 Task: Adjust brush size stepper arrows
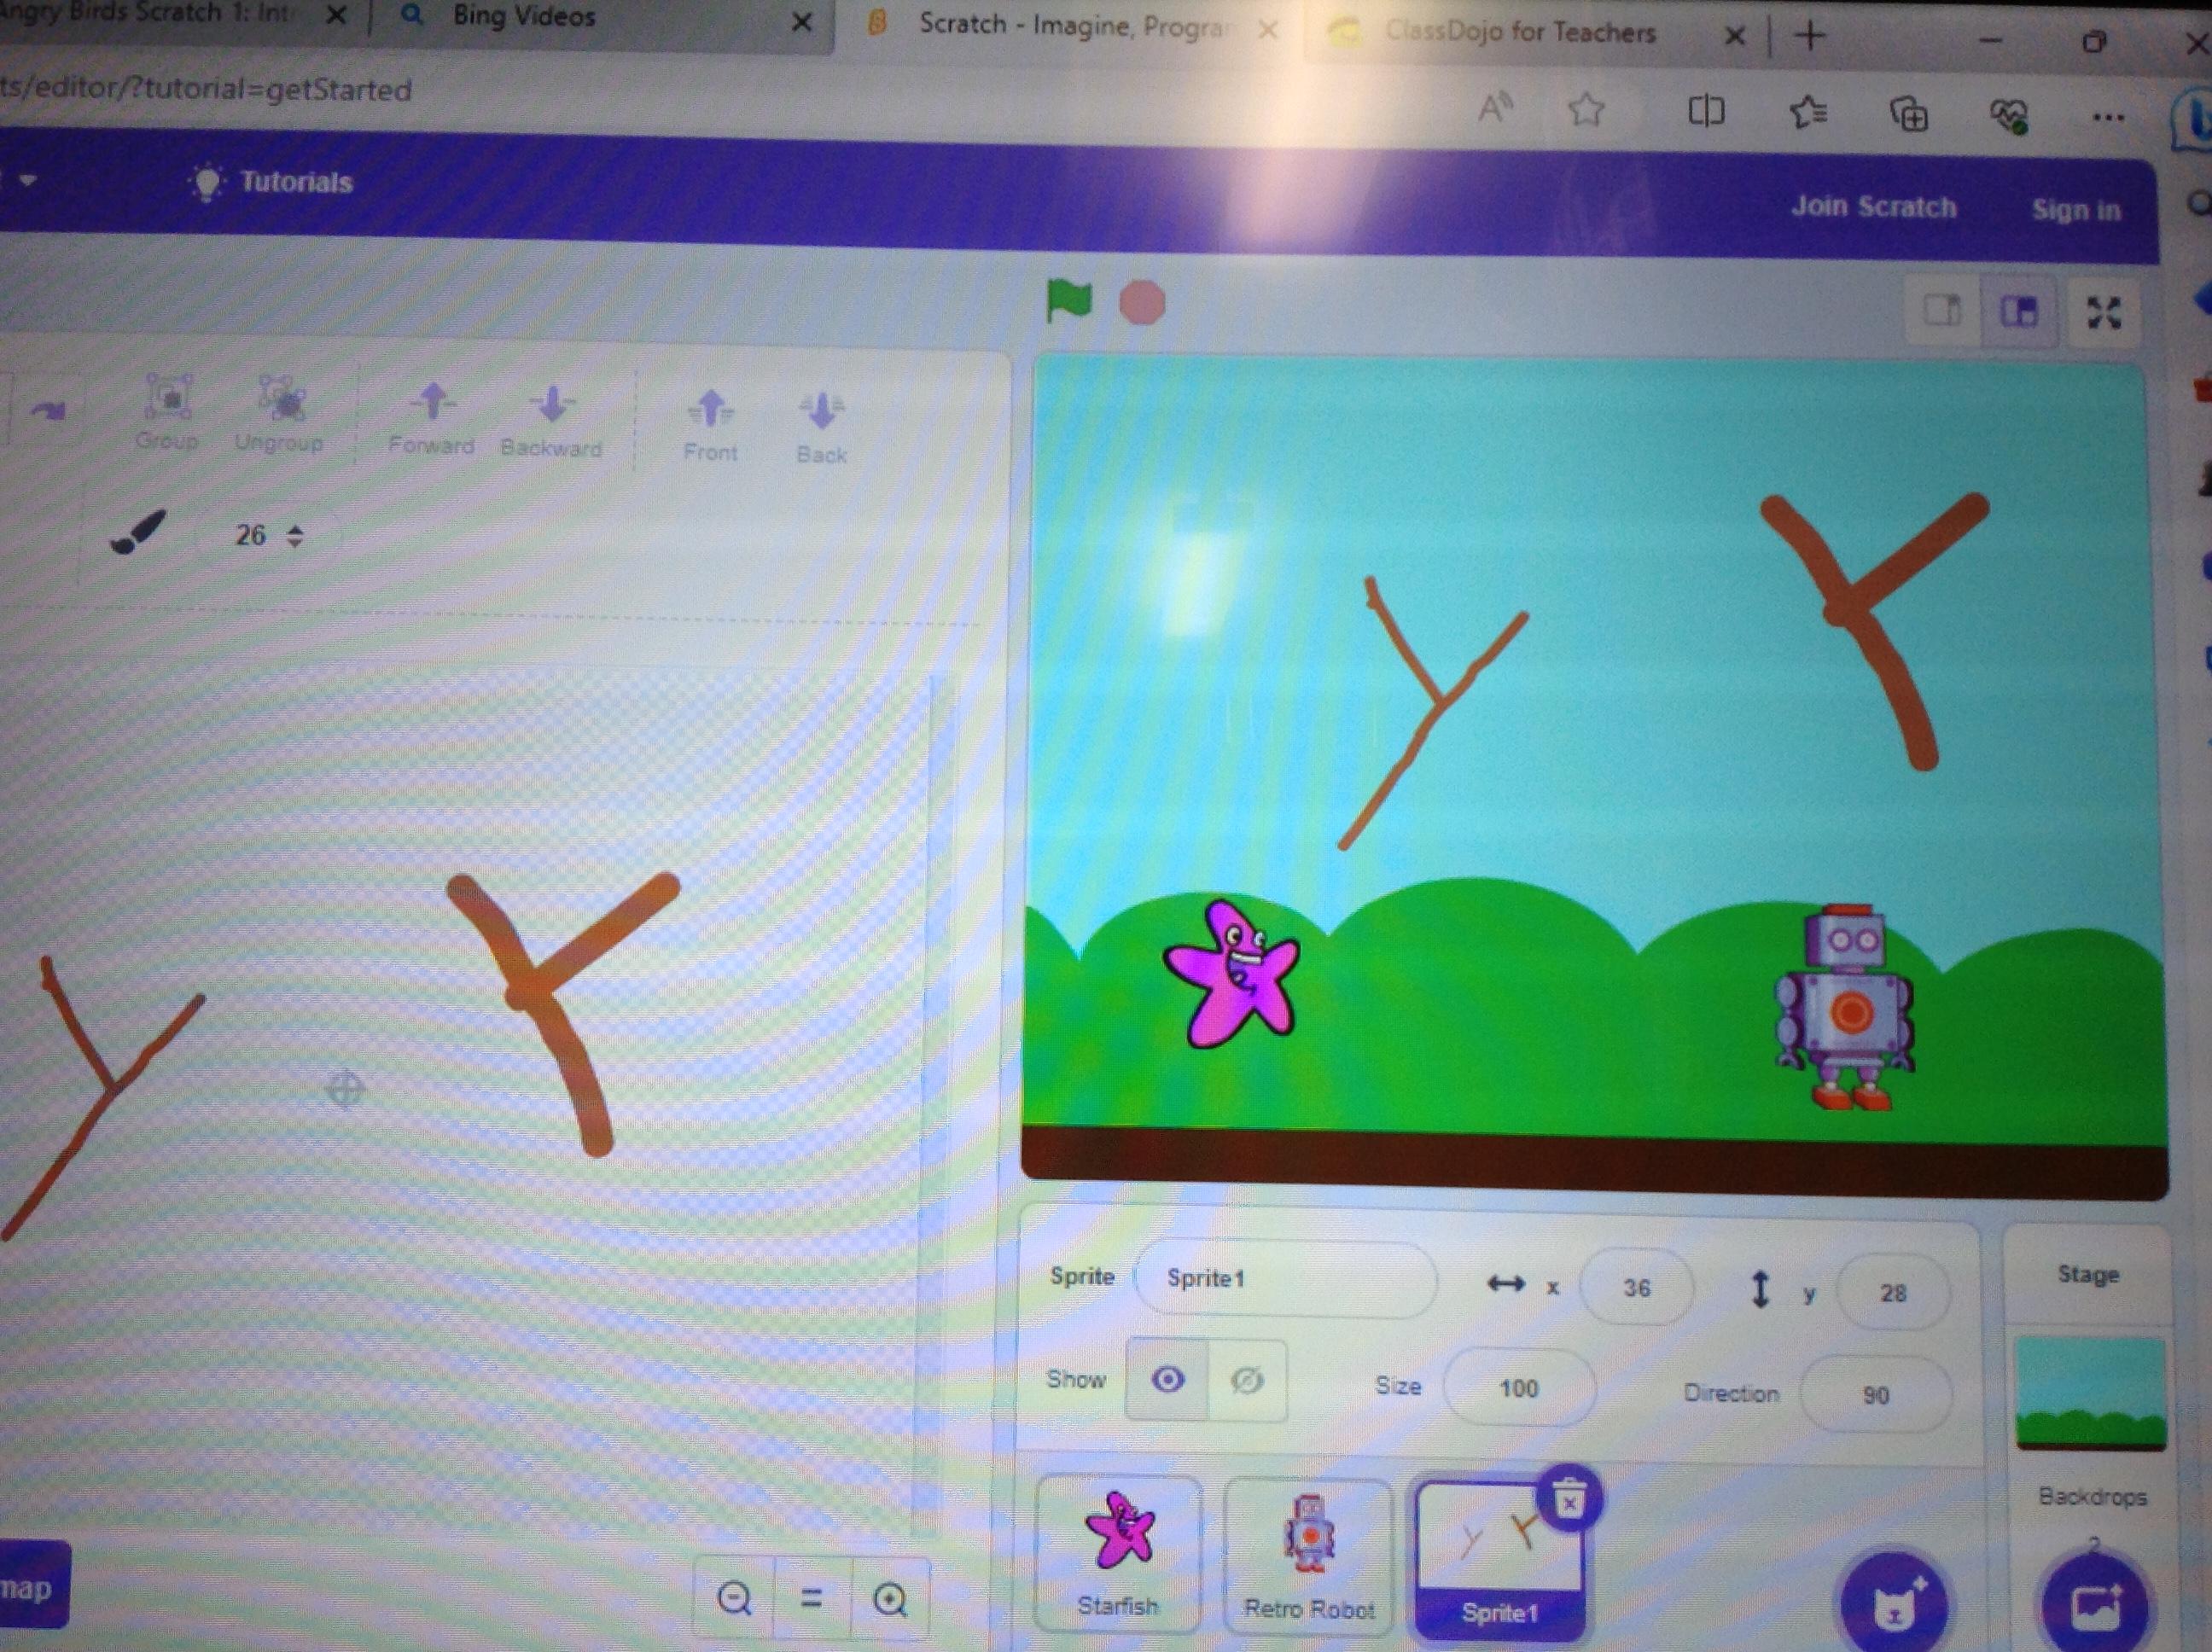[294, 536]
